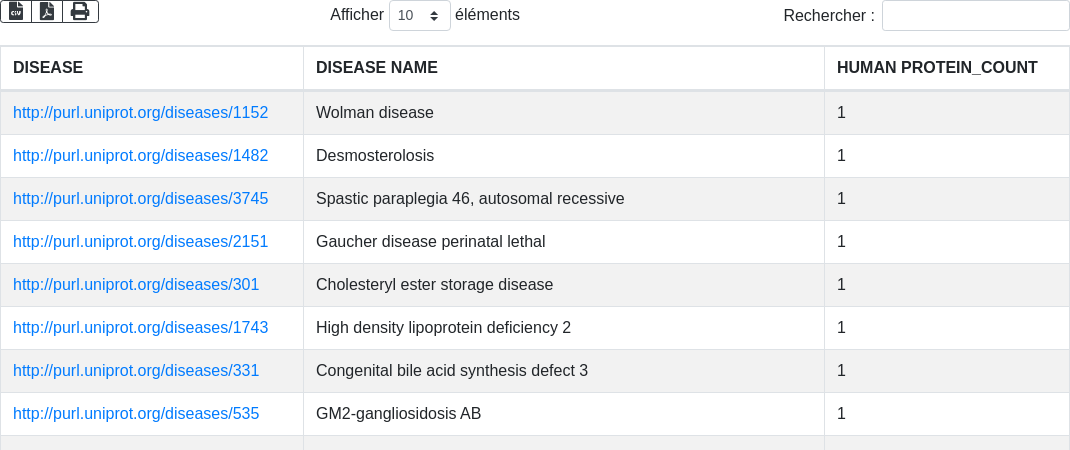Select the Congenital bile acid synthesis cell
Viewport: 1070px width, 450px height.
pos(564,371)
